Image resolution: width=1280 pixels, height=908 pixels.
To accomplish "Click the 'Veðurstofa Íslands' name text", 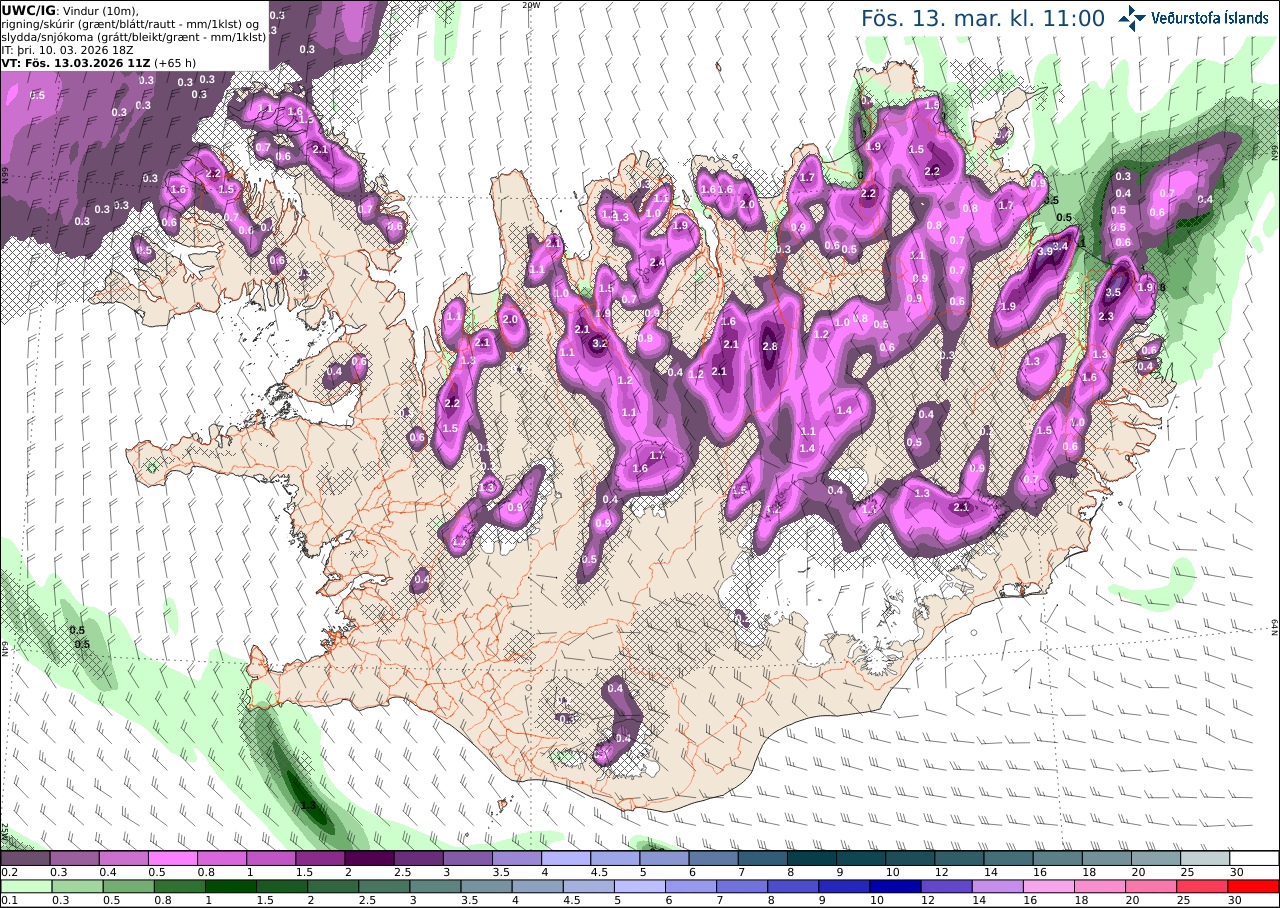I will pyautogui.click(x=1210, y=18).
